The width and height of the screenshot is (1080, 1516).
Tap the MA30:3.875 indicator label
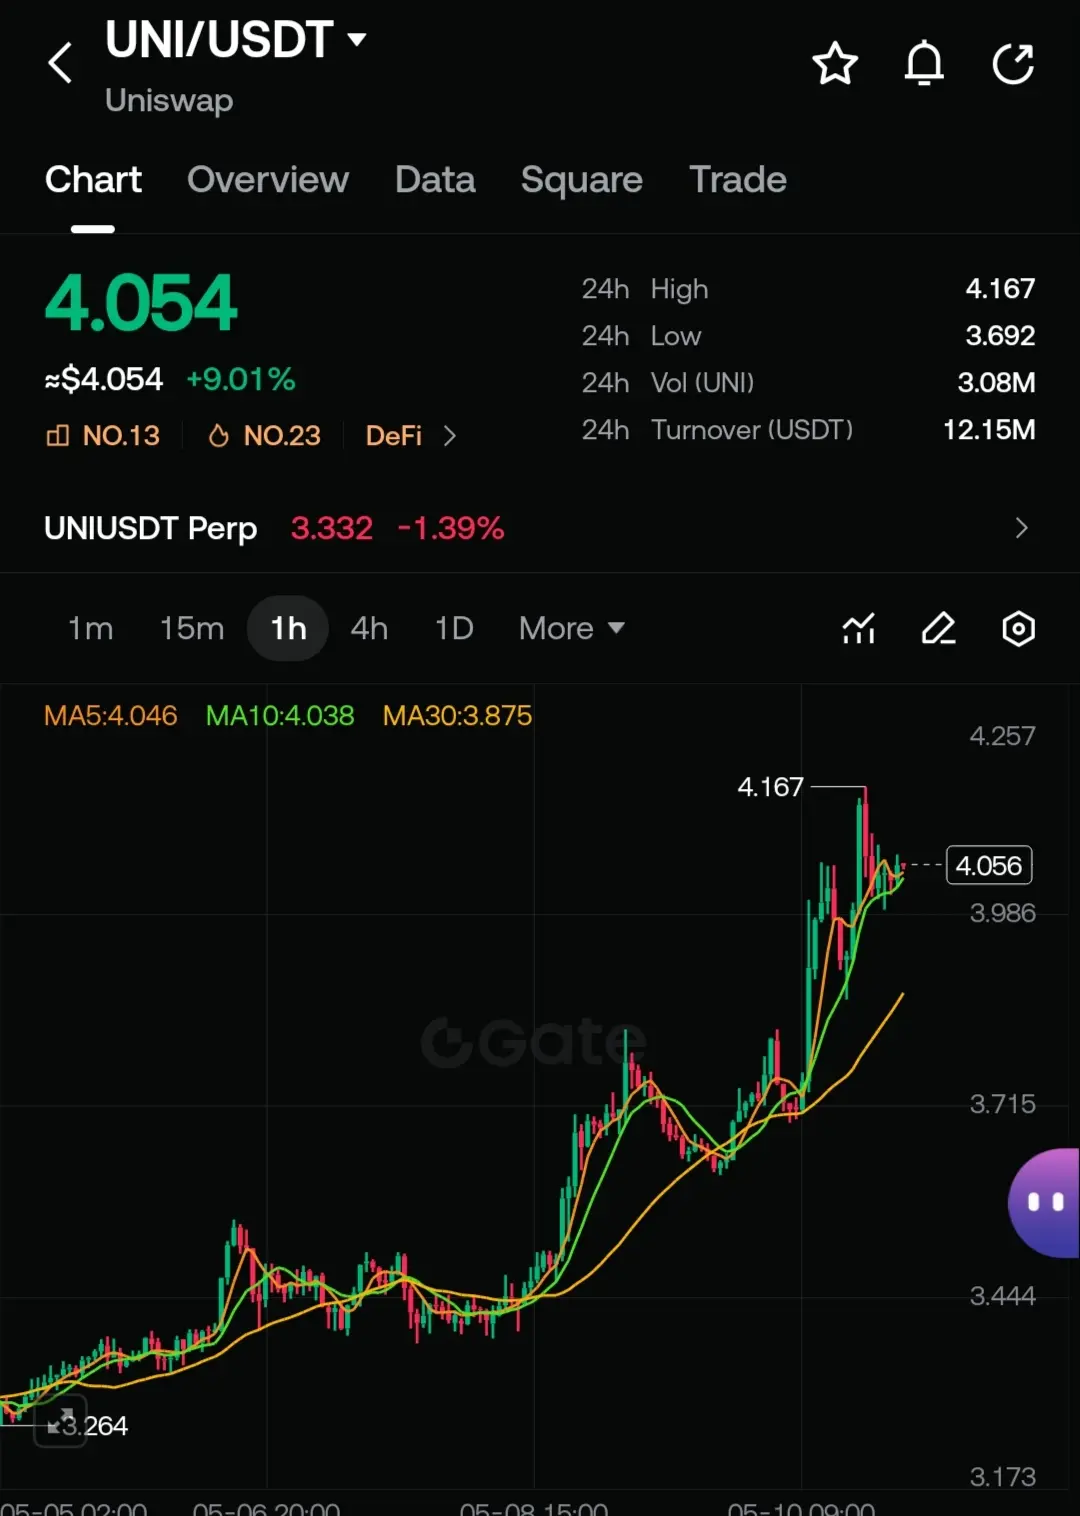click(457, 716)
